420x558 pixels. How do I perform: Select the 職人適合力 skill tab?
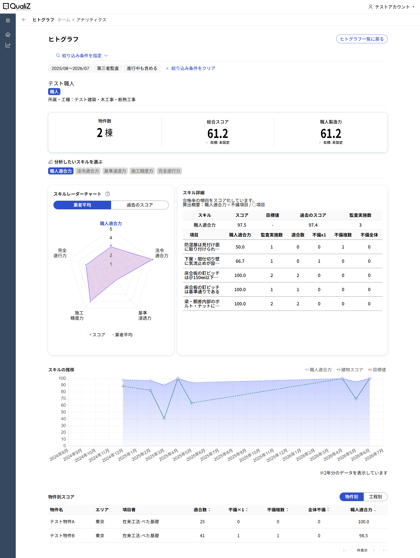point(61,171)
